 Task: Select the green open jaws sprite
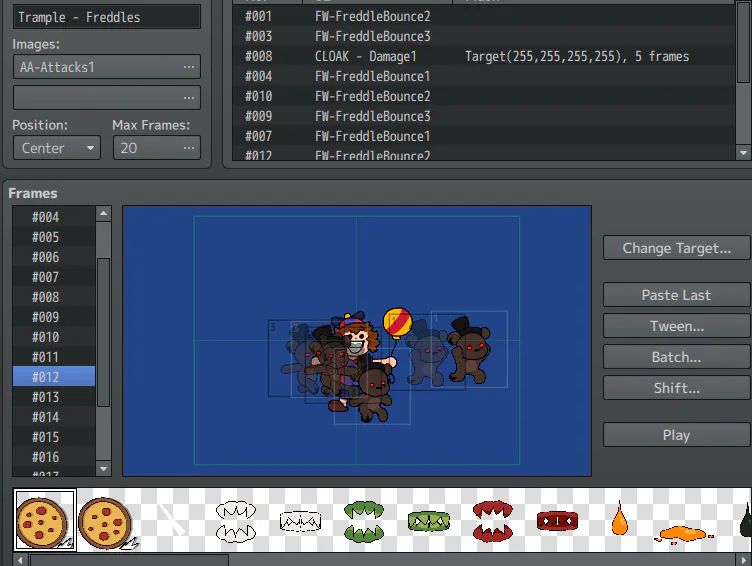[x=364, y=521]
